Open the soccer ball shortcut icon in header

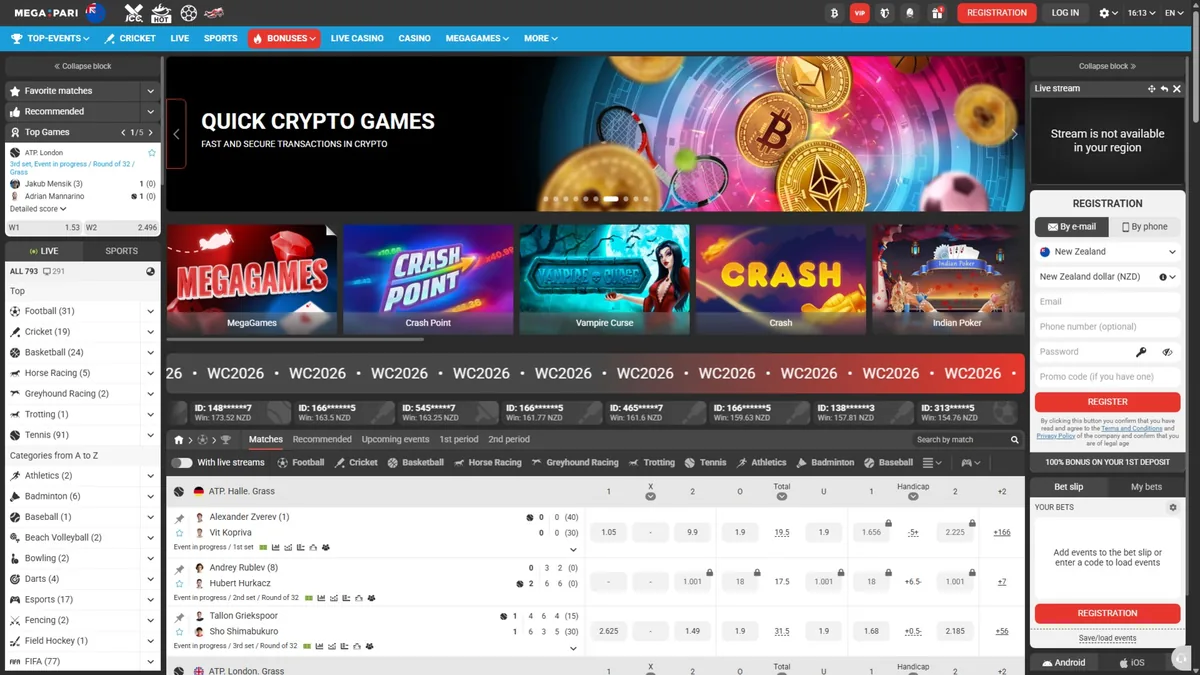tap(189, 13)
